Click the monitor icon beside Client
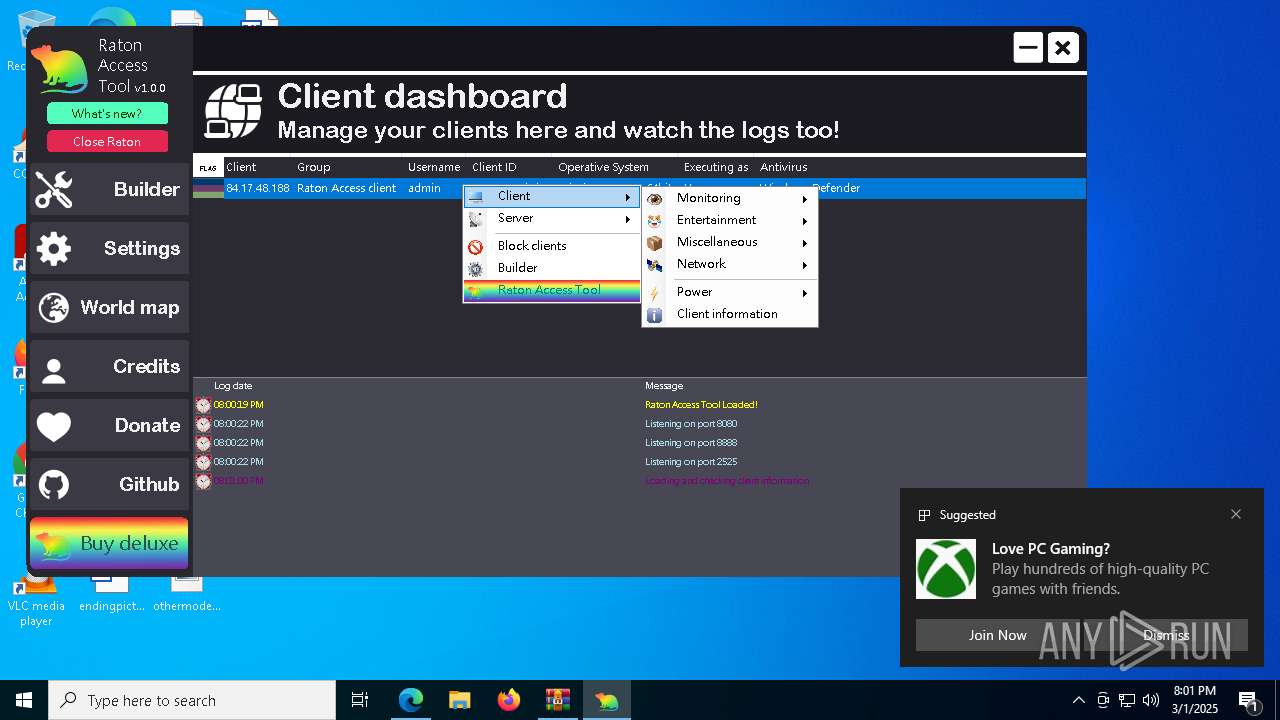The height and width of the screenshot is (720, 1280). [476, 197]
